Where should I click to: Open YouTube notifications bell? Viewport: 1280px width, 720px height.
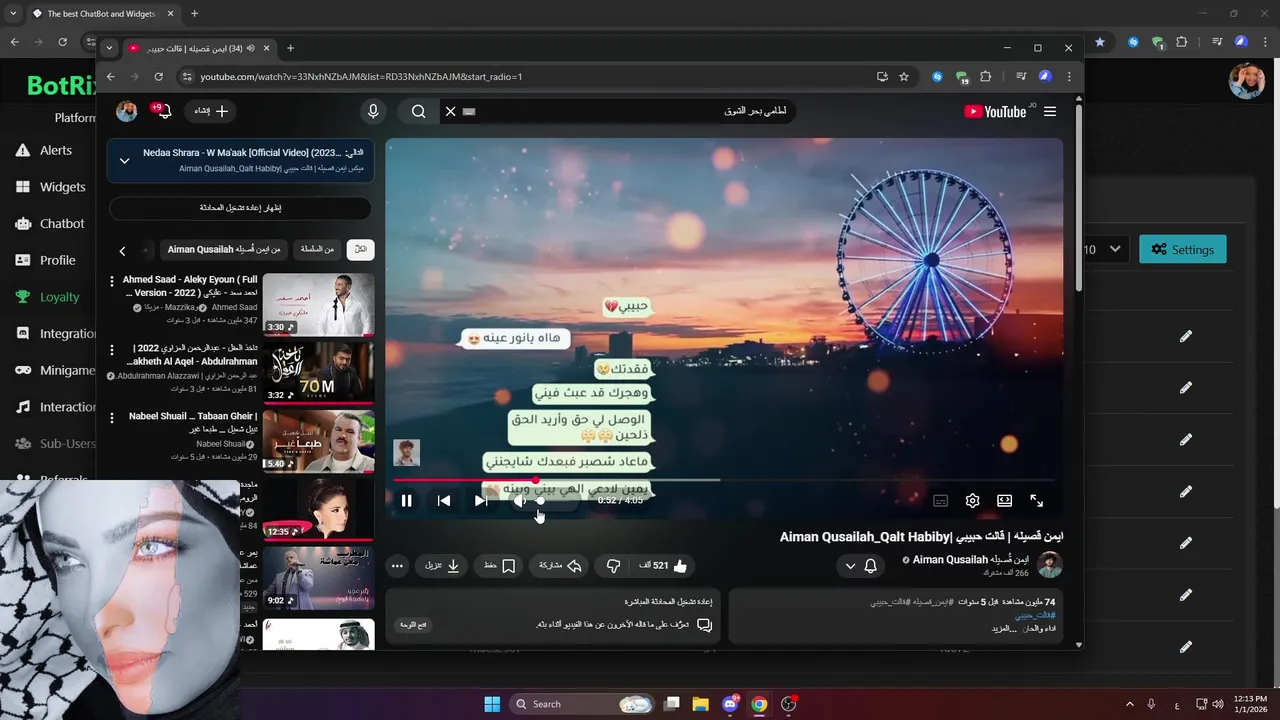[165, 111]
